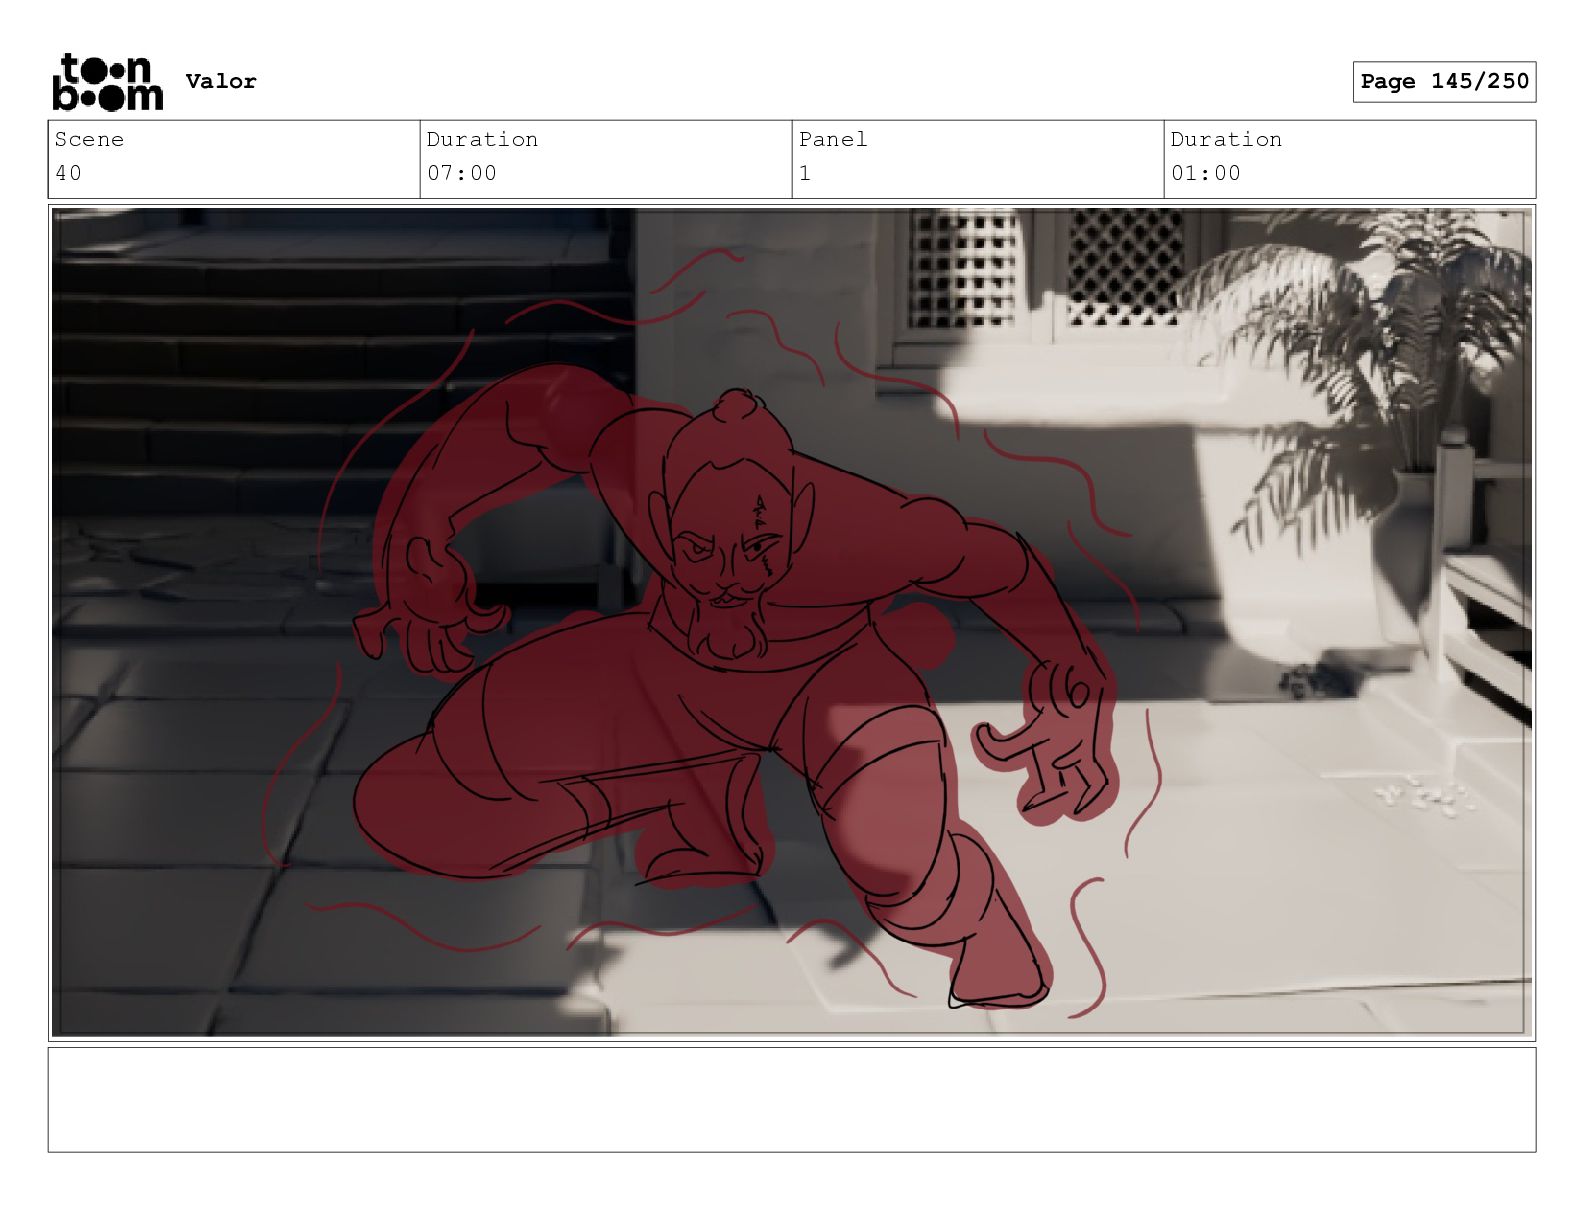
Task: Select the Panel 1 cell
Action: (978, 159)
